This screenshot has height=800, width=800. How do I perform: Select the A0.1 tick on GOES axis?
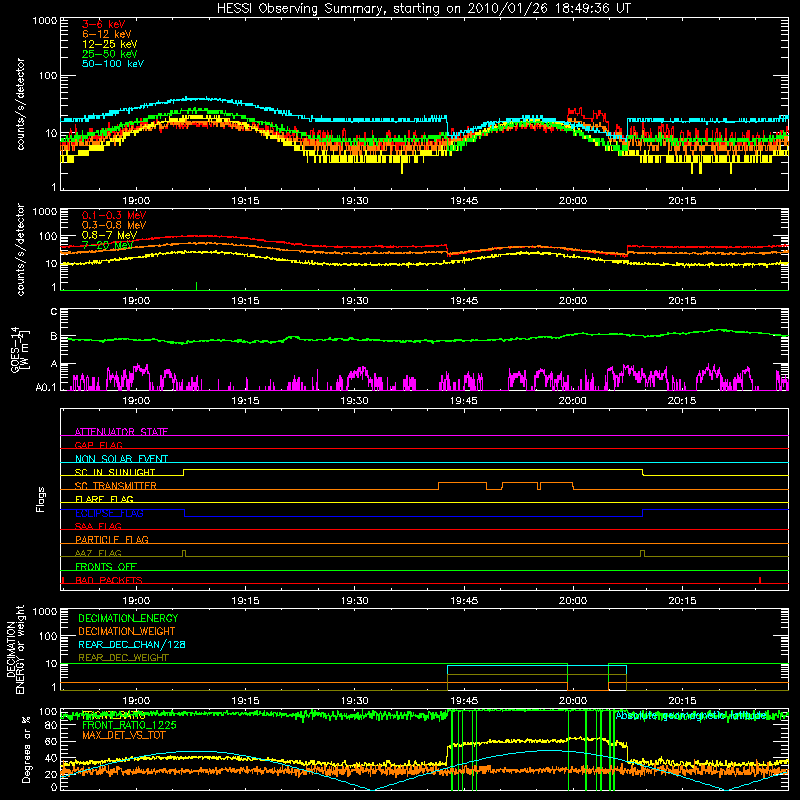pos(46,388)
